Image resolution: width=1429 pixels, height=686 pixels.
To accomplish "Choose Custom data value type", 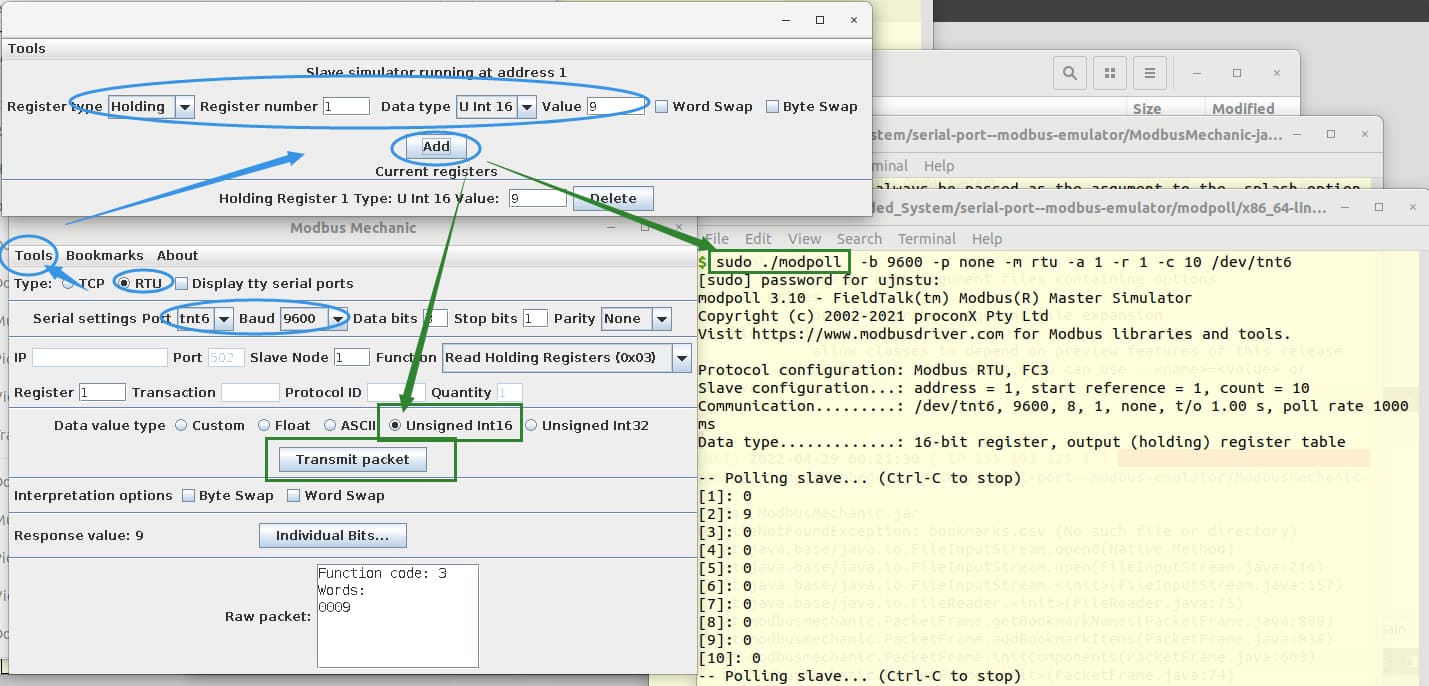I will 181,425.
